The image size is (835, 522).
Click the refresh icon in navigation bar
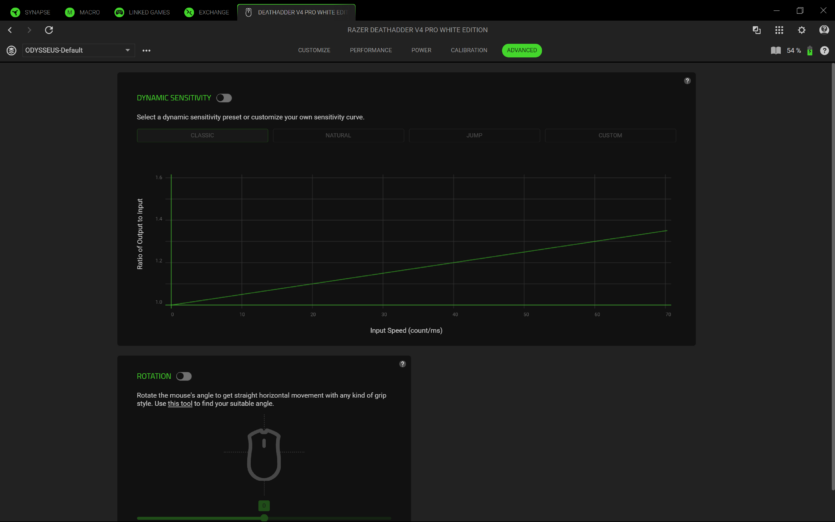coord(49,30)
